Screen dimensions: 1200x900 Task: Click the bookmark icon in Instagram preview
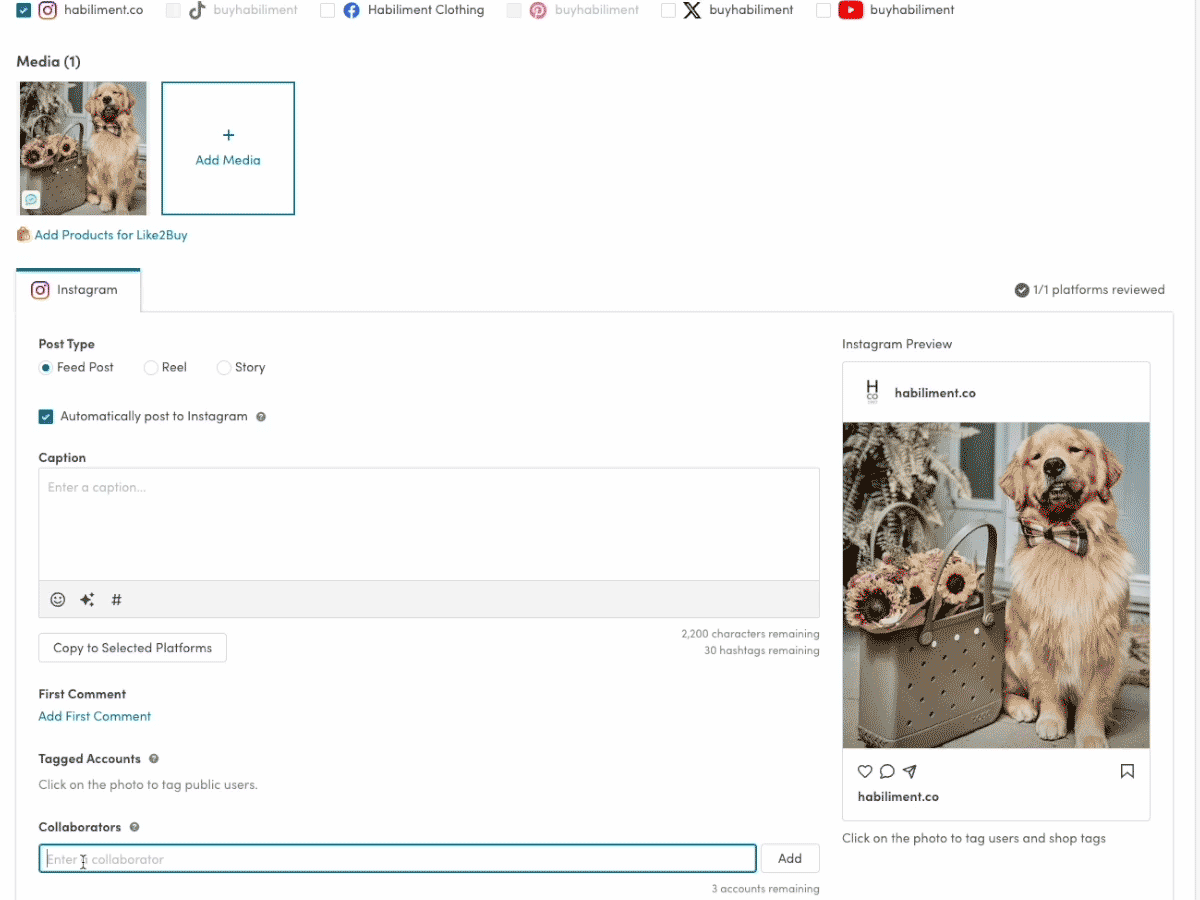coord(1127,771)
